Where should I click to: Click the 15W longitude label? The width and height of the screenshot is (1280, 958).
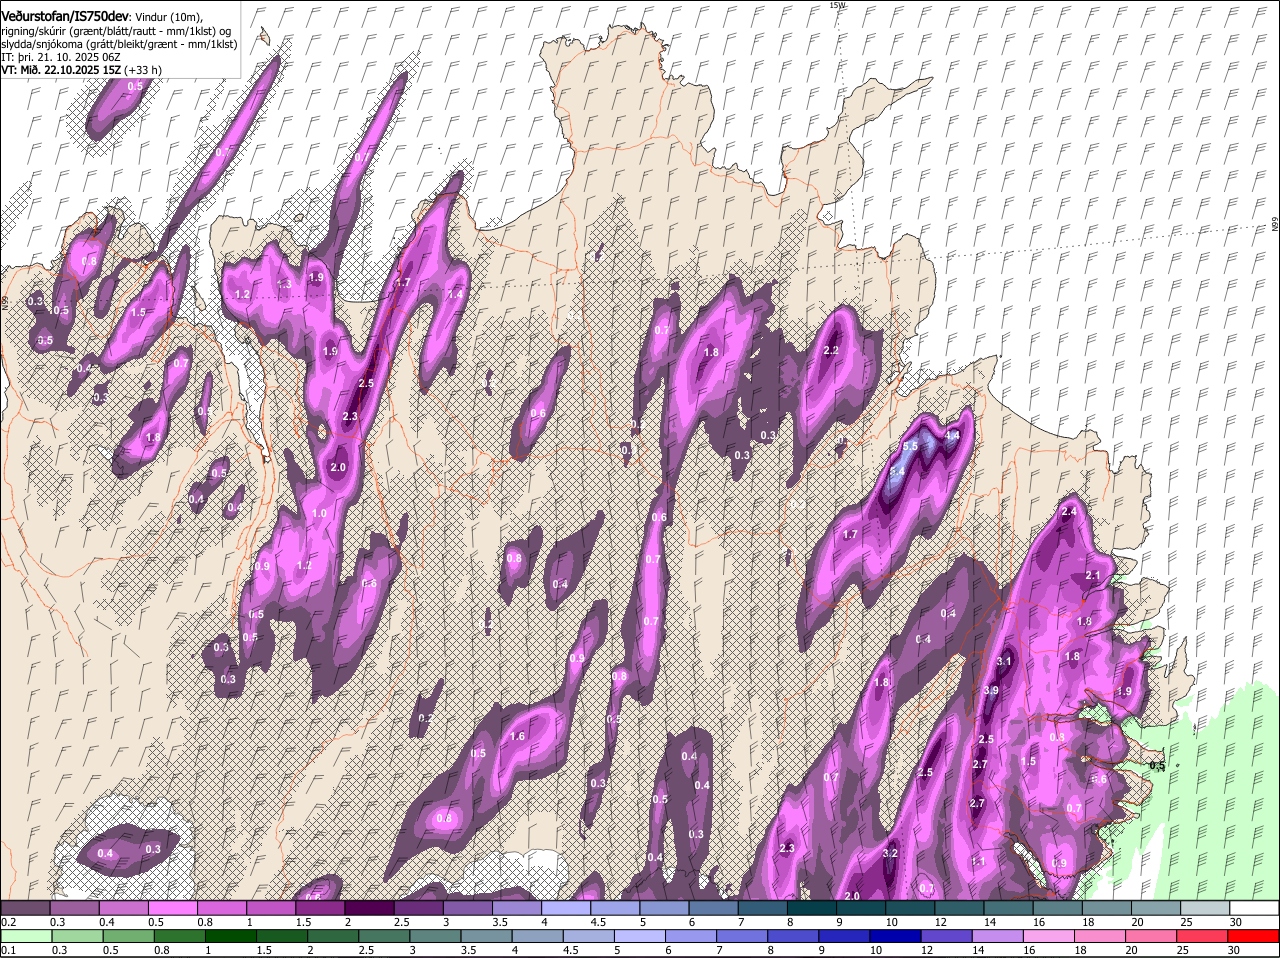pyautogui.click(x=837, y=6)
